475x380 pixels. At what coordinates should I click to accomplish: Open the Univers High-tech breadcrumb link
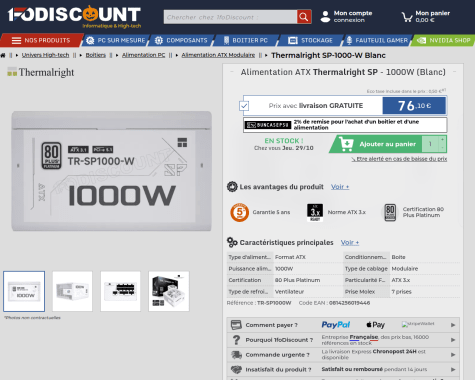click(x=45, y=55)
